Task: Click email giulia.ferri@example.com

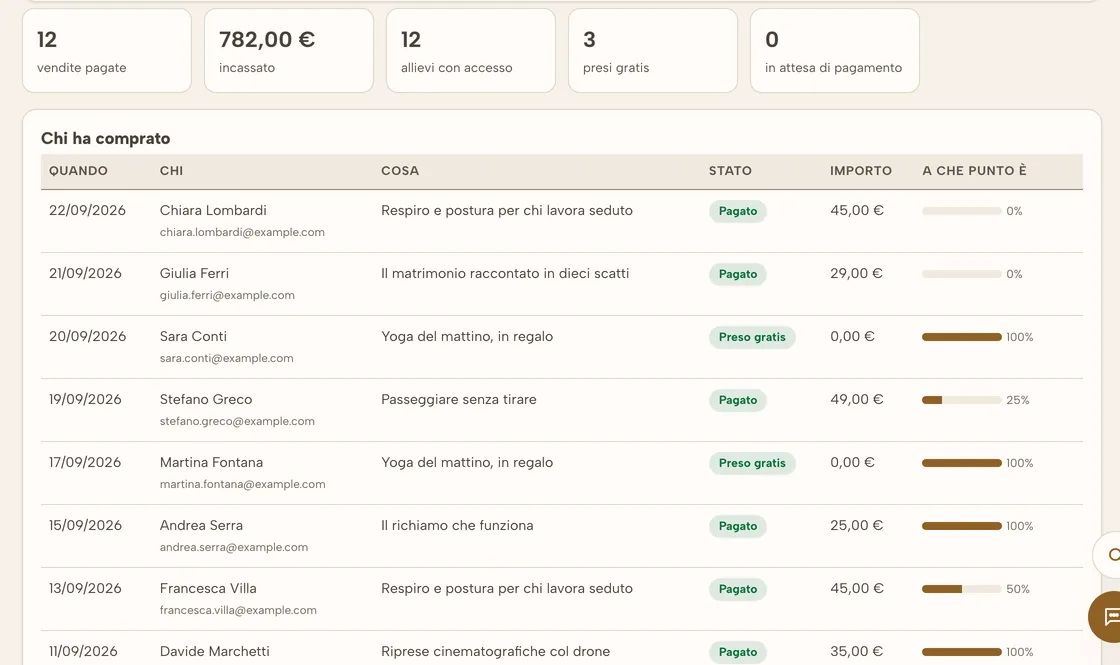Action: 227,295
